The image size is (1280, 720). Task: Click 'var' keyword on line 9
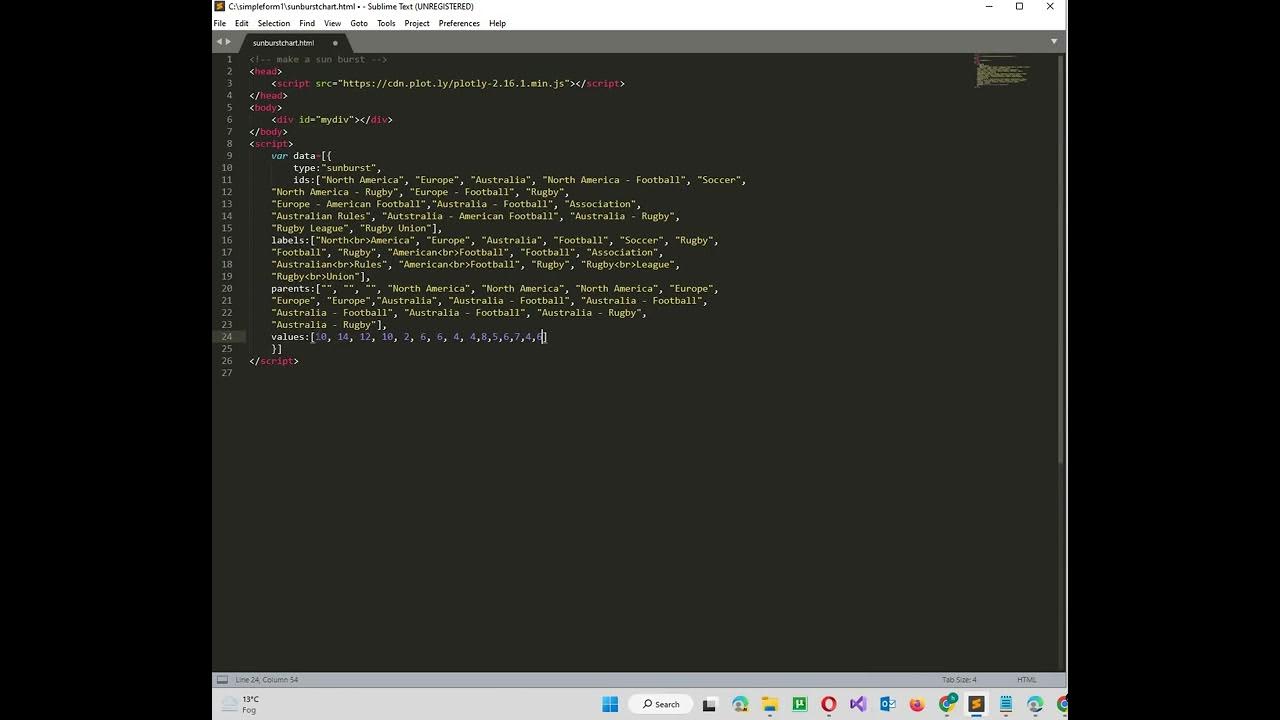279,156
